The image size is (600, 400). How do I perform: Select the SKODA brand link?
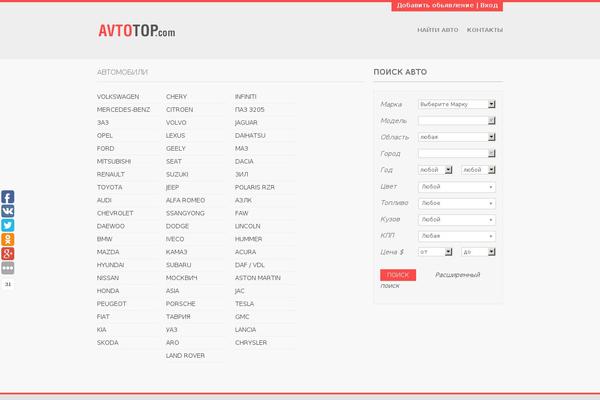pos(108,343)
